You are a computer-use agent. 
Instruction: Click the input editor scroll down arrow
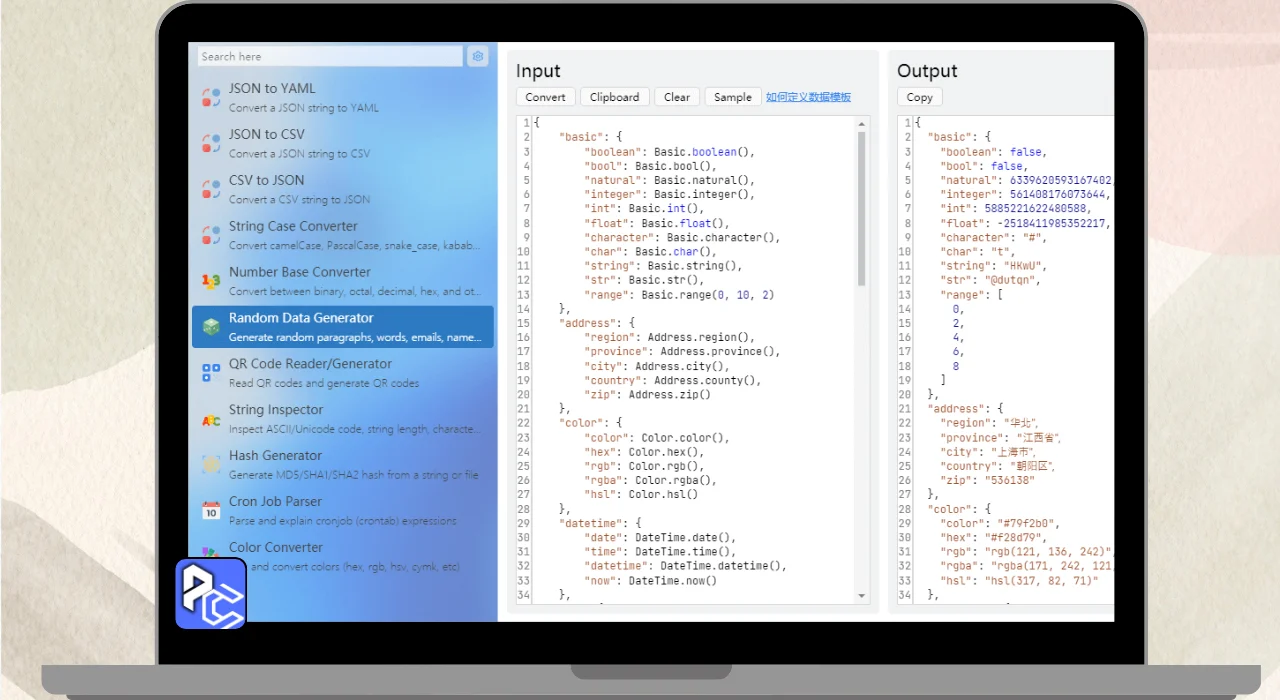coord(862,596)
